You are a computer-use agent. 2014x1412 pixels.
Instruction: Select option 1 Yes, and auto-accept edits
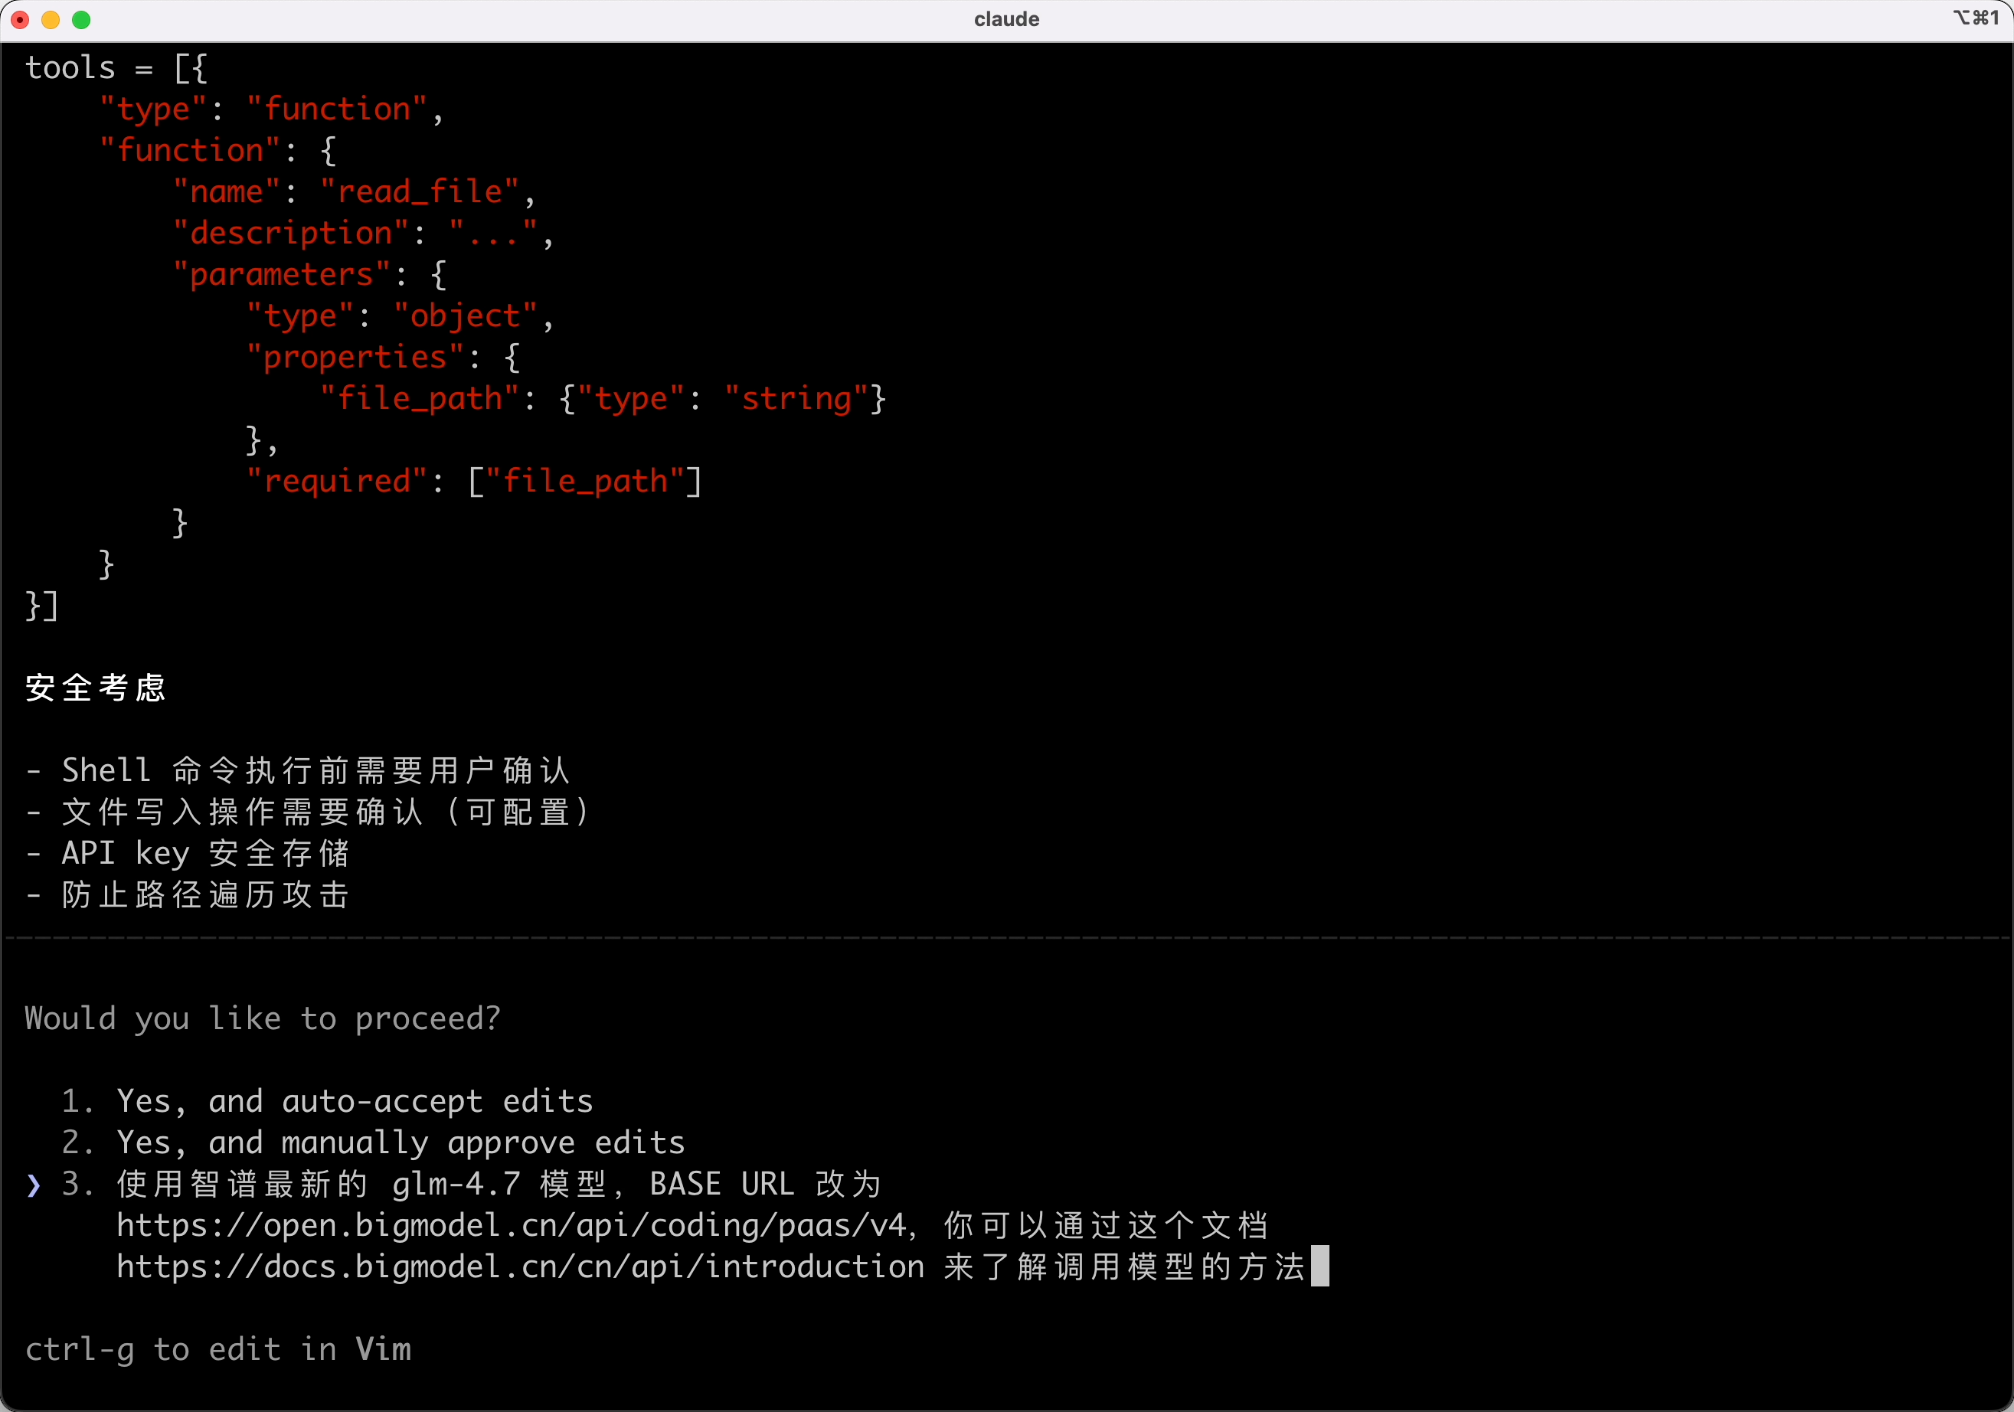coord(354,1101)
